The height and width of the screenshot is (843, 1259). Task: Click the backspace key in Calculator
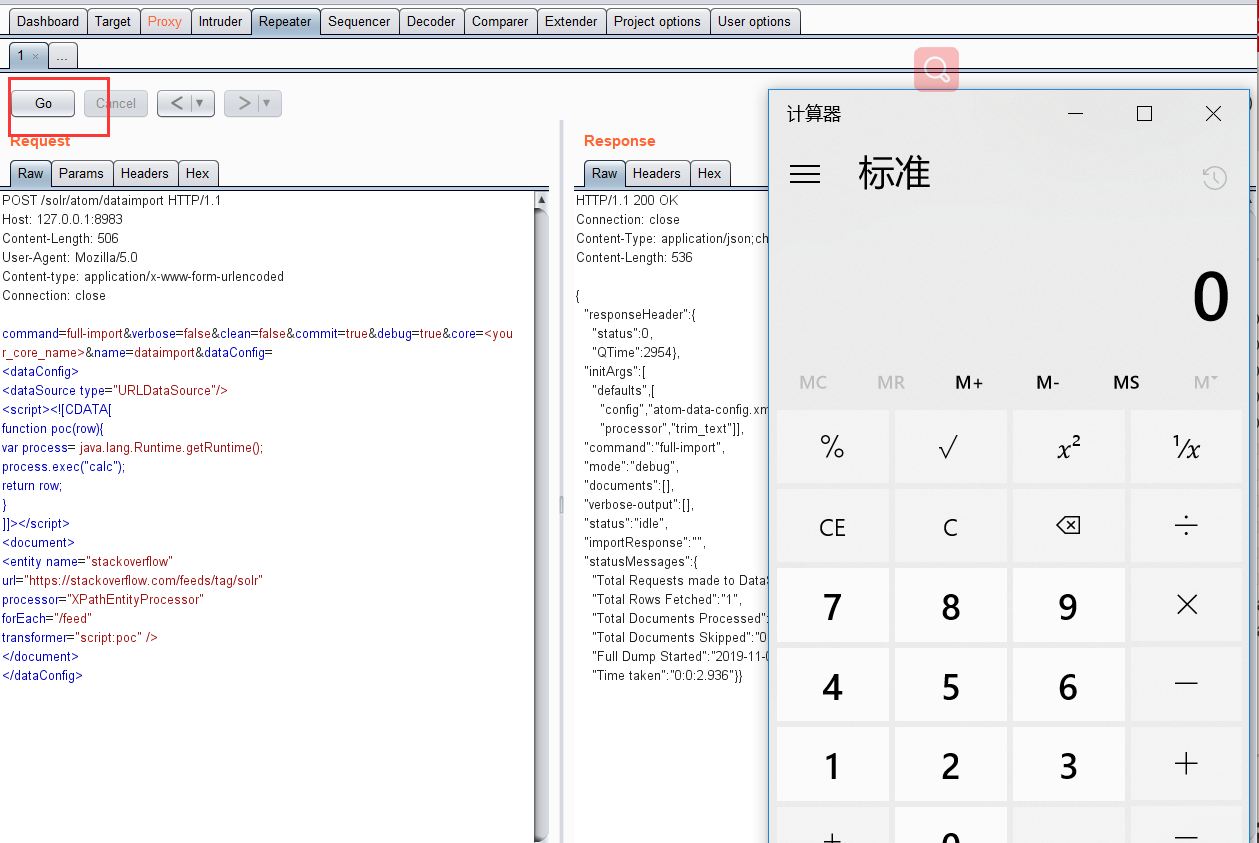pos(1068,526)
